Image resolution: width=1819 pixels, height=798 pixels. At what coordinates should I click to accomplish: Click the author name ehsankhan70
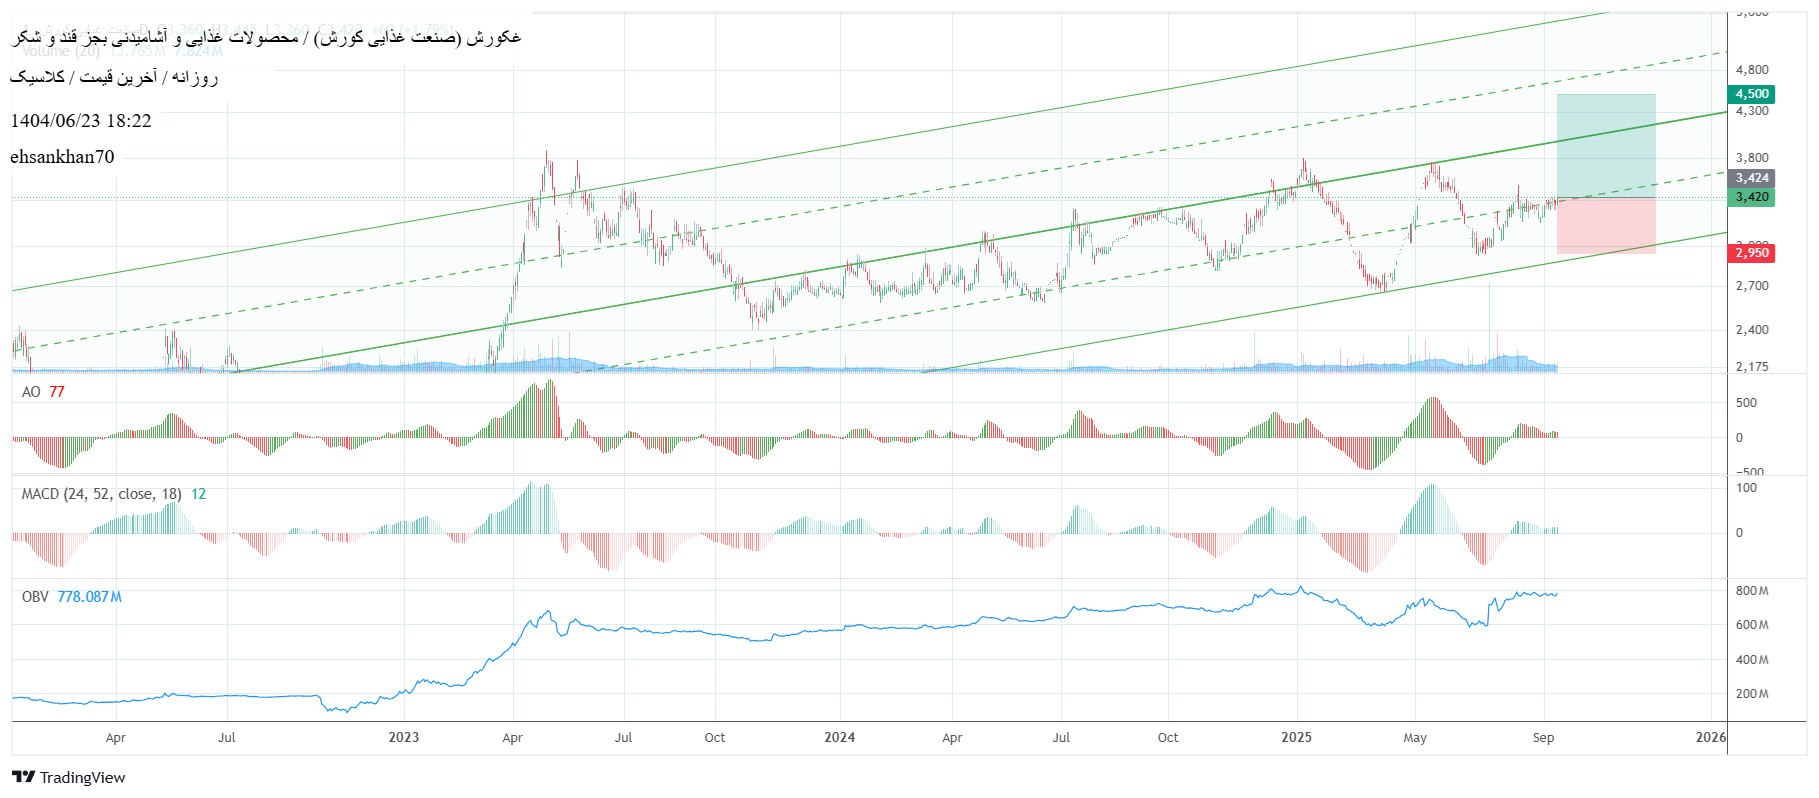62,157
